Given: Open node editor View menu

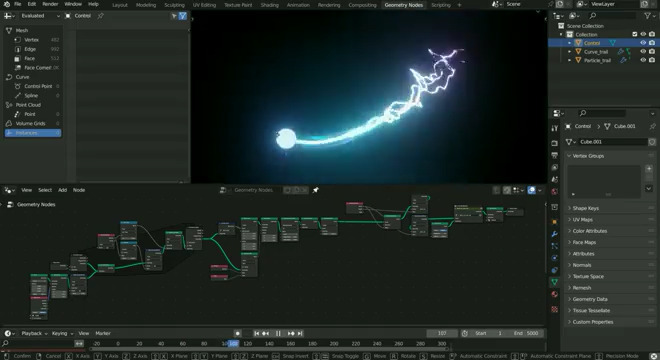Looking at the screenshot, I should pyautogui.click(x=27, y=190).
